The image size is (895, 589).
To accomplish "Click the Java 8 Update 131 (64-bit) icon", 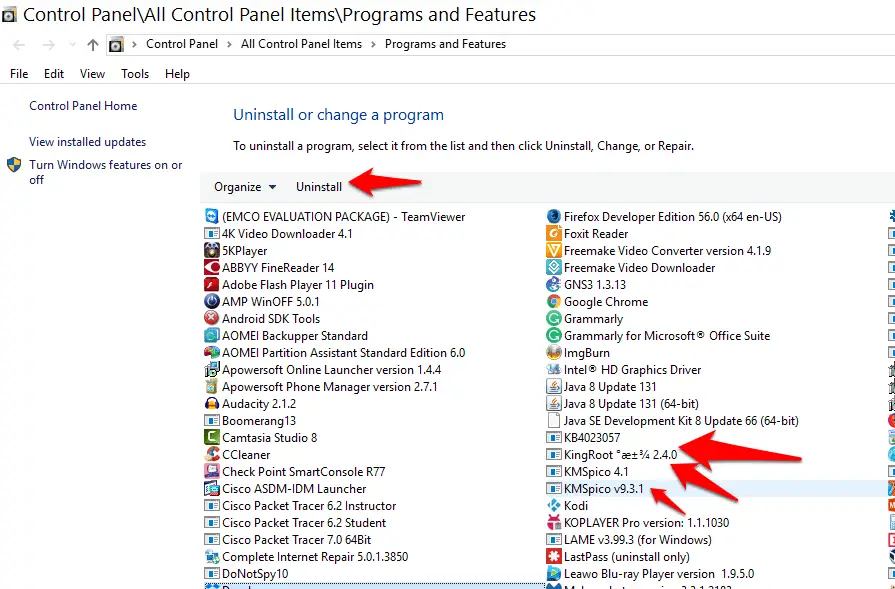I will point(554,404).
